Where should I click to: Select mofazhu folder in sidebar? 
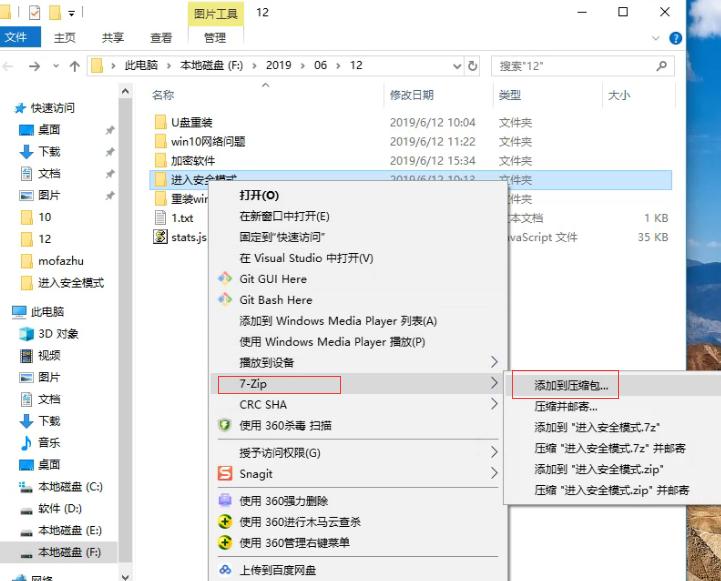(x=61, y=261)
